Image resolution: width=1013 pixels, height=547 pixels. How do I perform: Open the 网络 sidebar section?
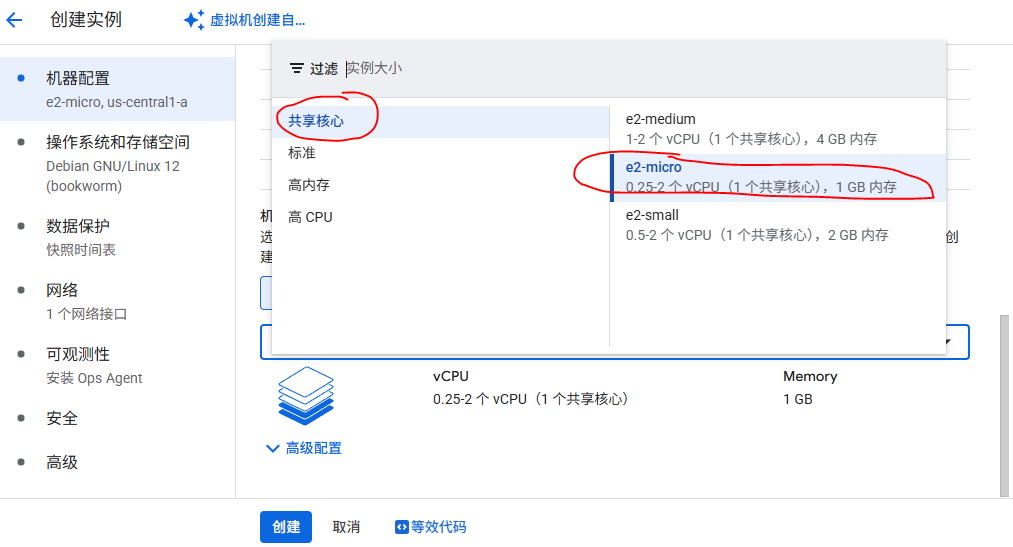coord(118,301)
